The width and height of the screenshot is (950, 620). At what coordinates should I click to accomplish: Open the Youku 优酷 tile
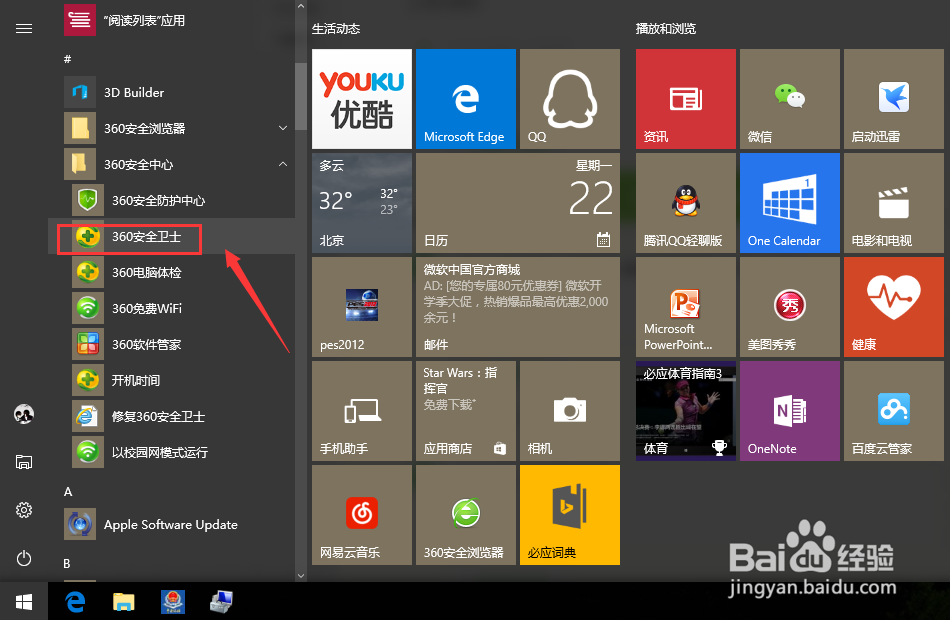[361, 98]
